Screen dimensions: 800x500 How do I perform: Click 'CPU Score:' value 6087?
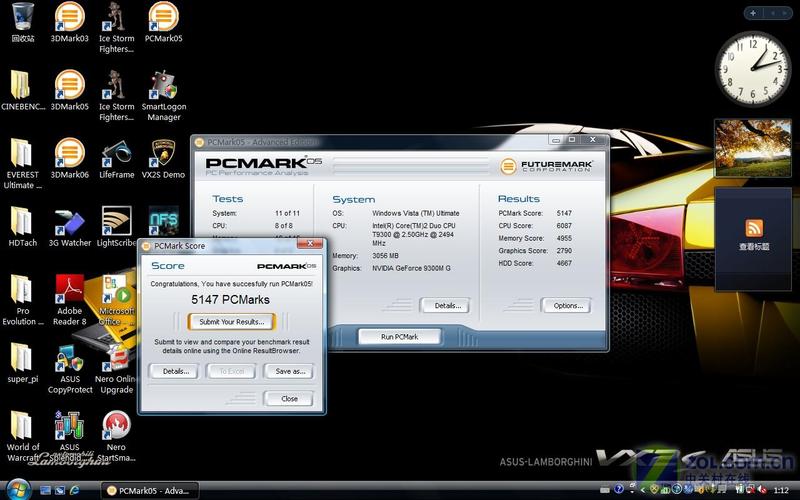[x=564, y=226]
